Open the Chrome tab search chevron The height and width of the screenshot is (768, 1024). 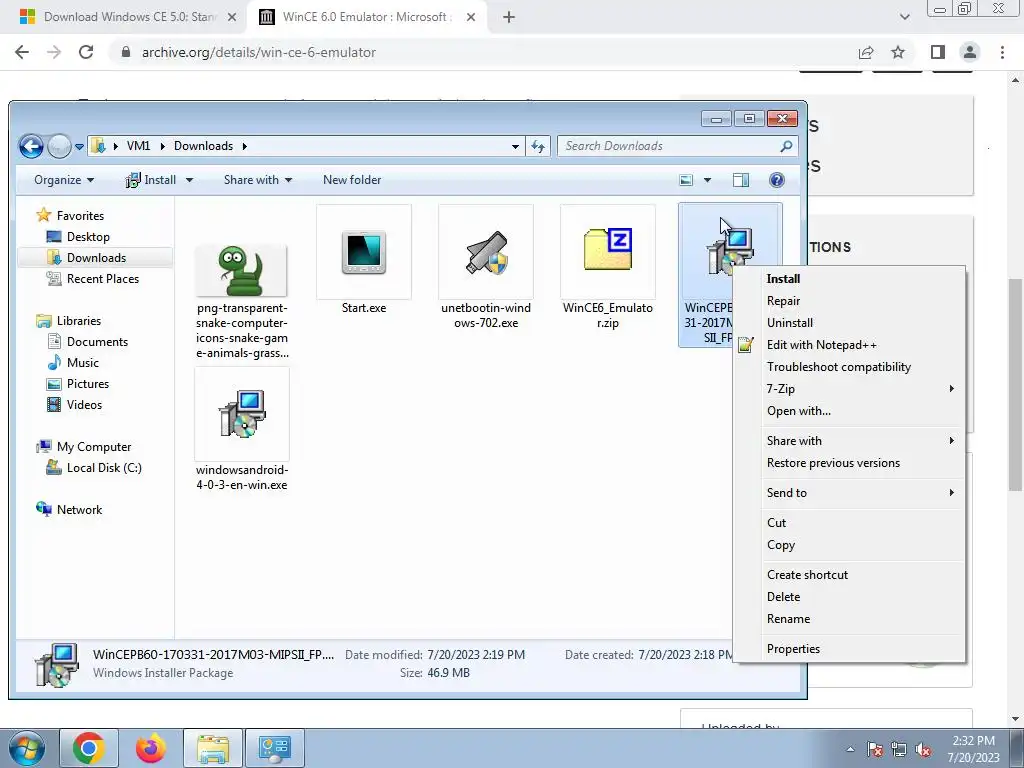(904, 18)
